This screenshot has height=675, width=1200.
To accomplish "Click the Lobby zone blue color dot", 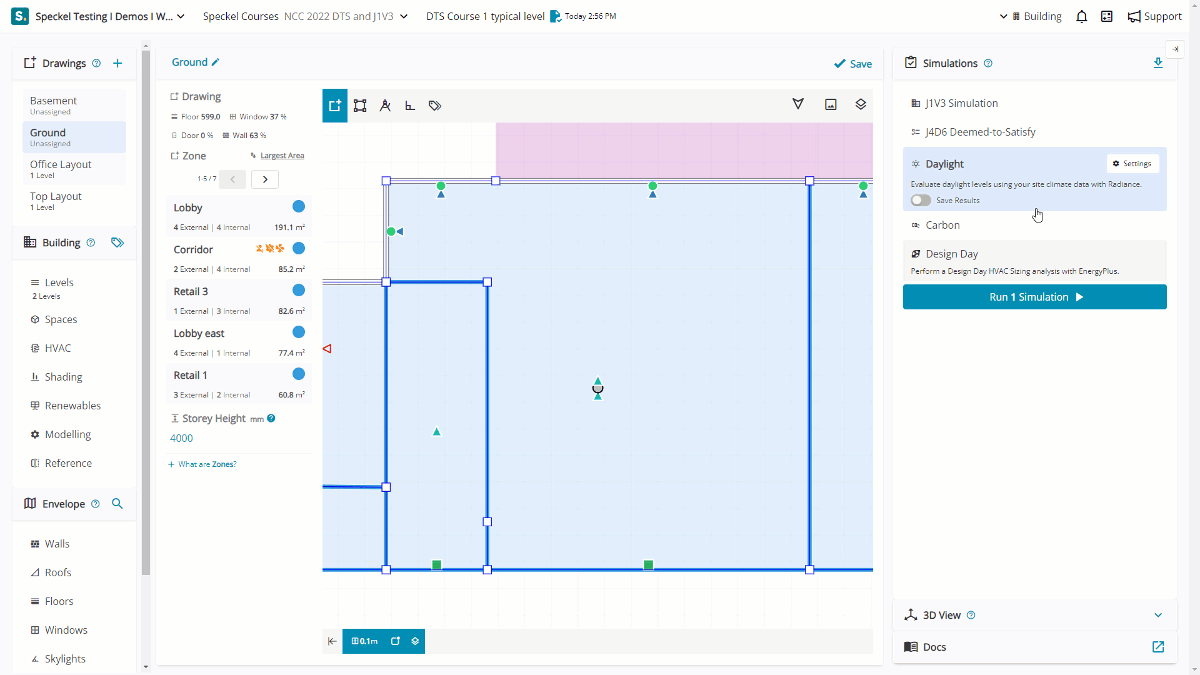I will click(298, 206).
